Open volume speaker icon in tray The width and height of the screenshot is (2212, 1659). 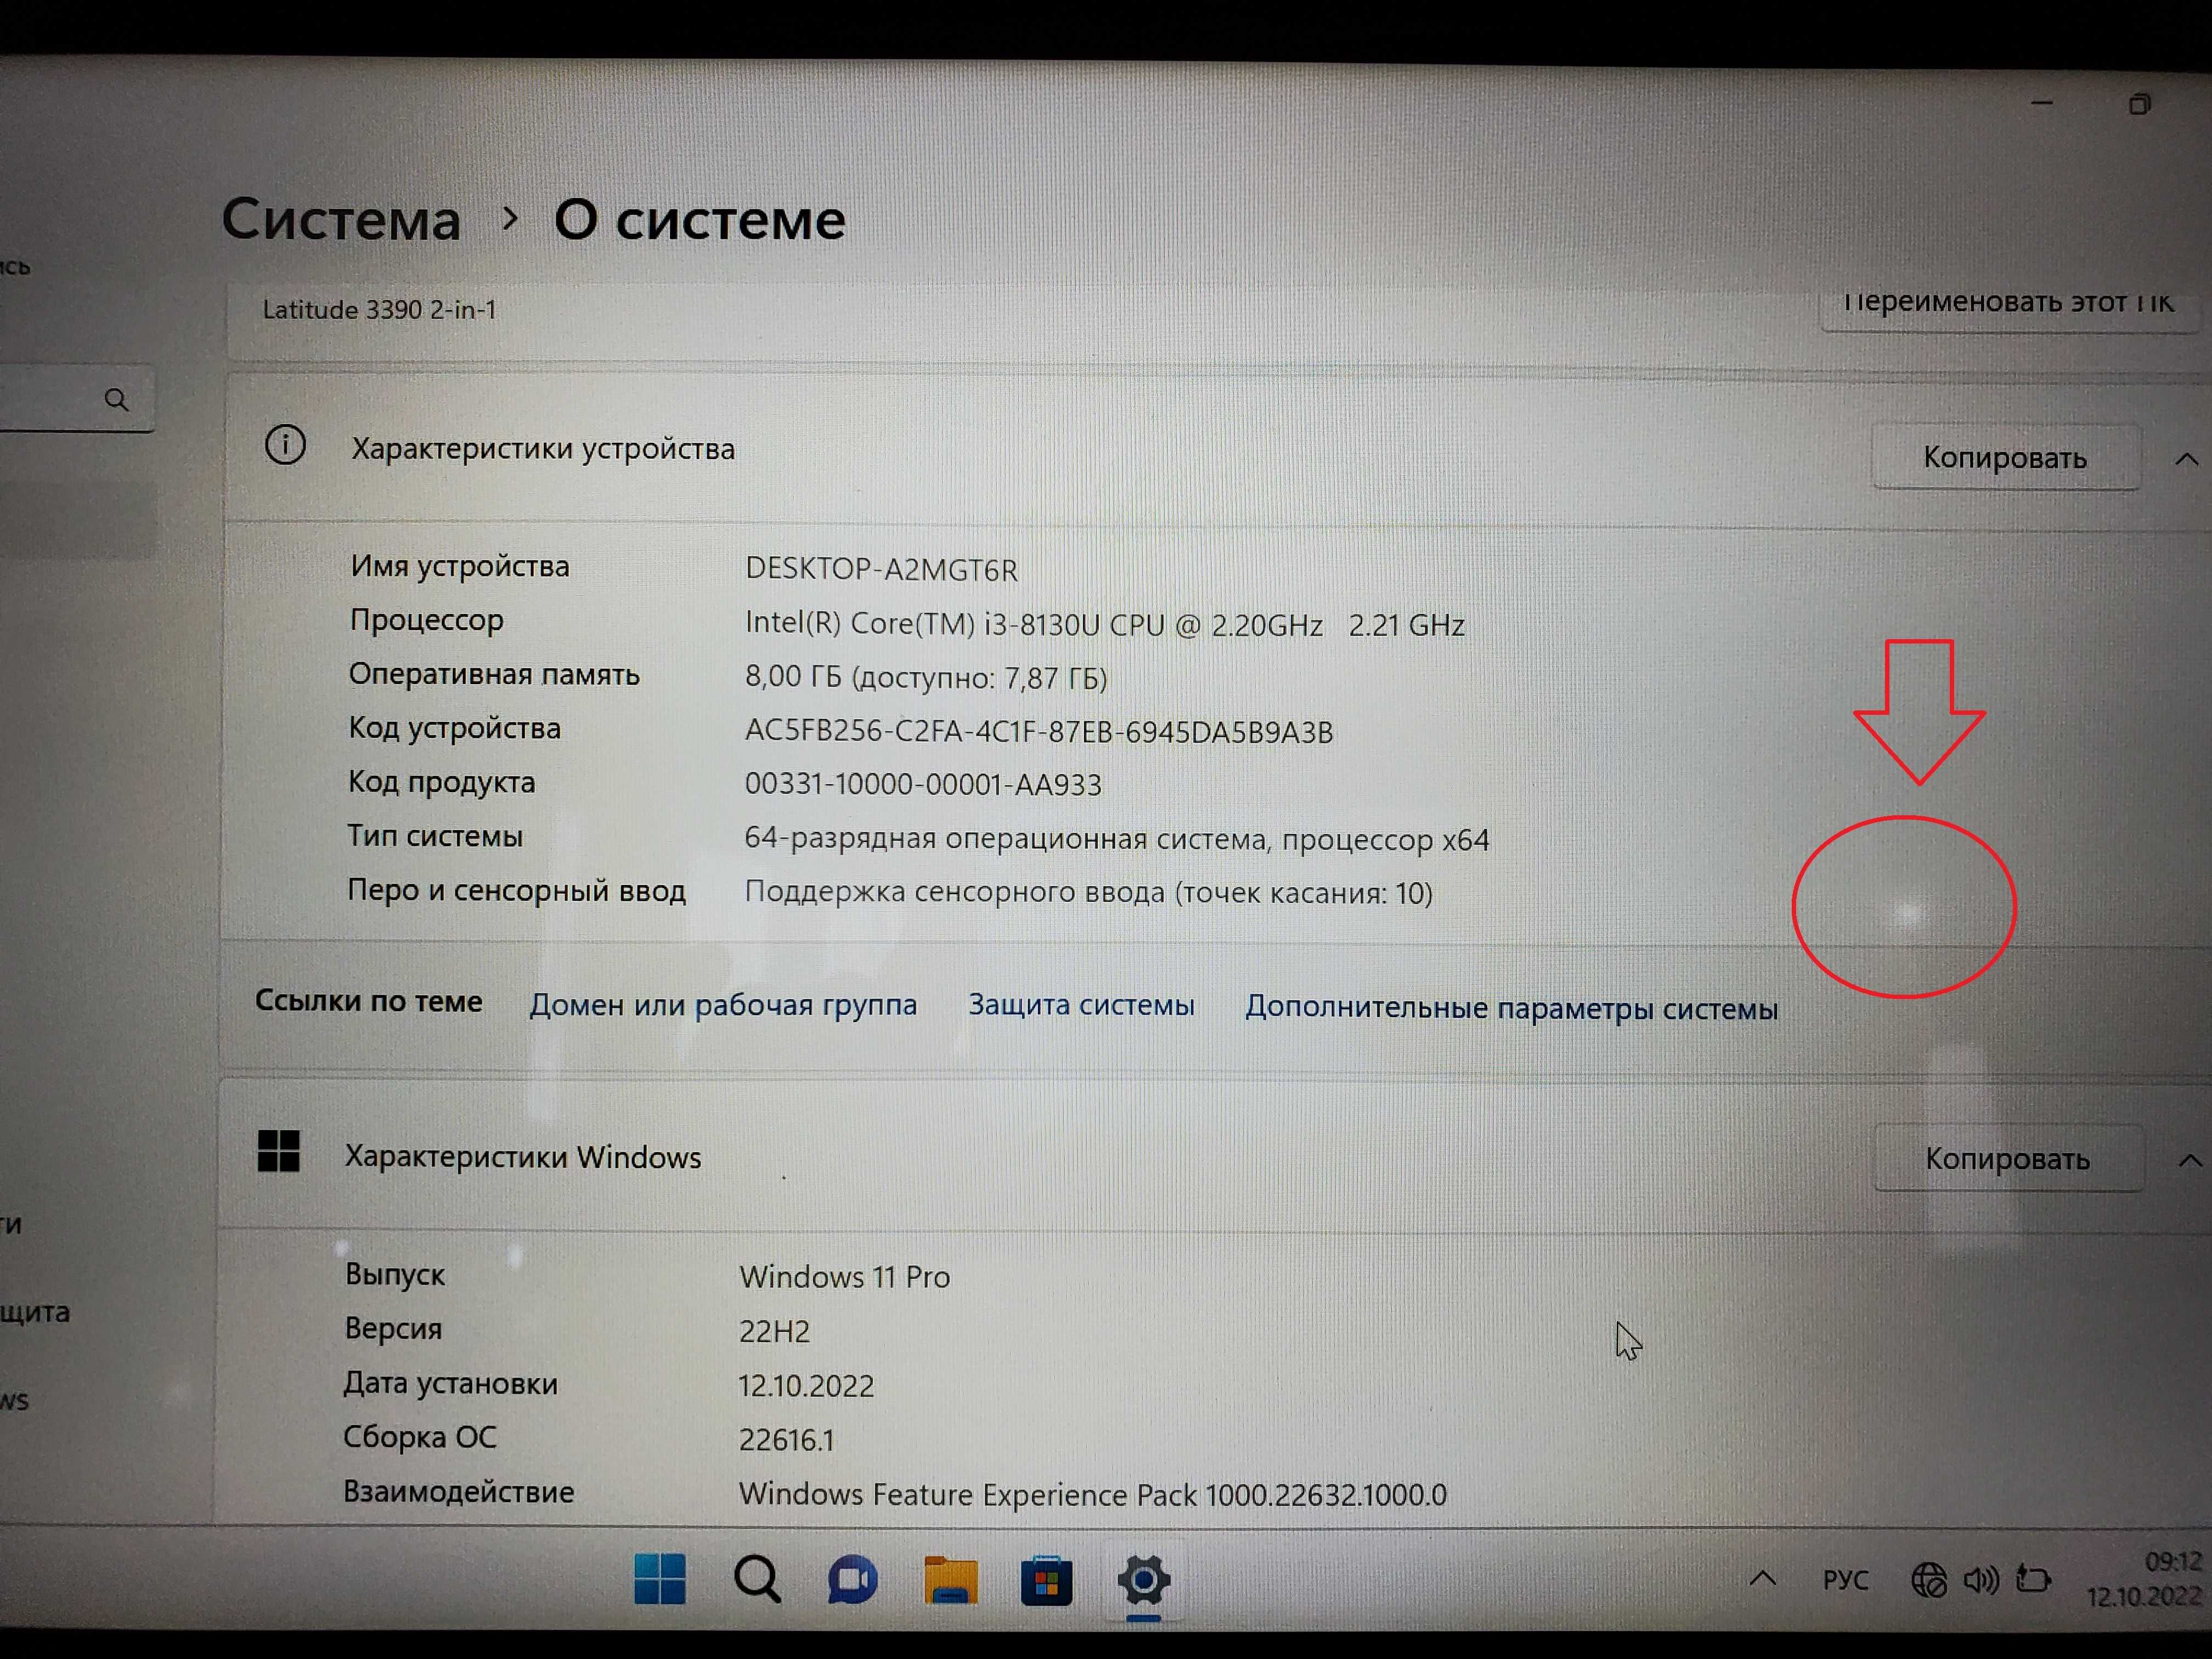pyautogui.click(x=1981, y=1580)
